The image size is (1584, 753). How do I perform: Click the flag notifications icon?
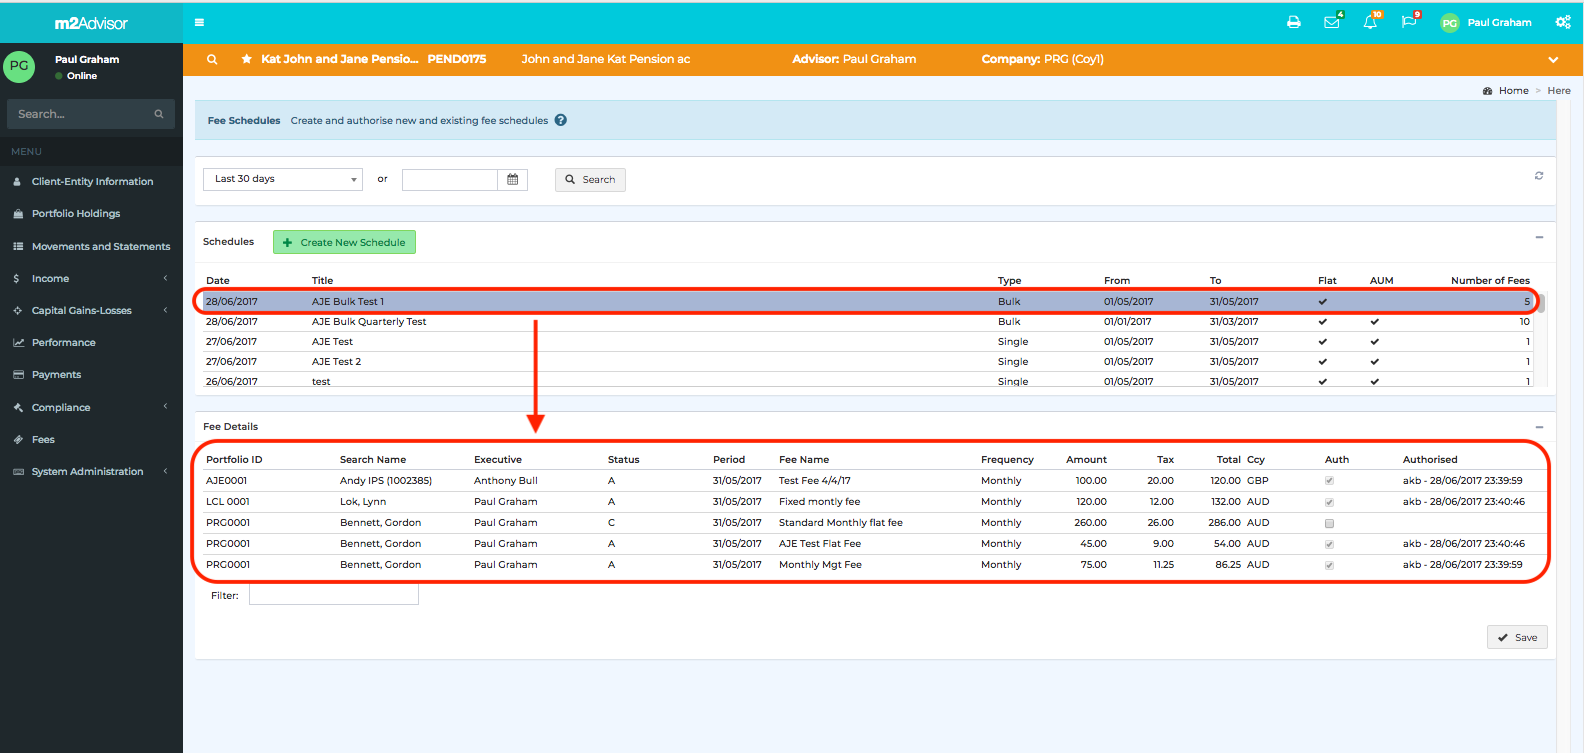[x=1408, y=22]
